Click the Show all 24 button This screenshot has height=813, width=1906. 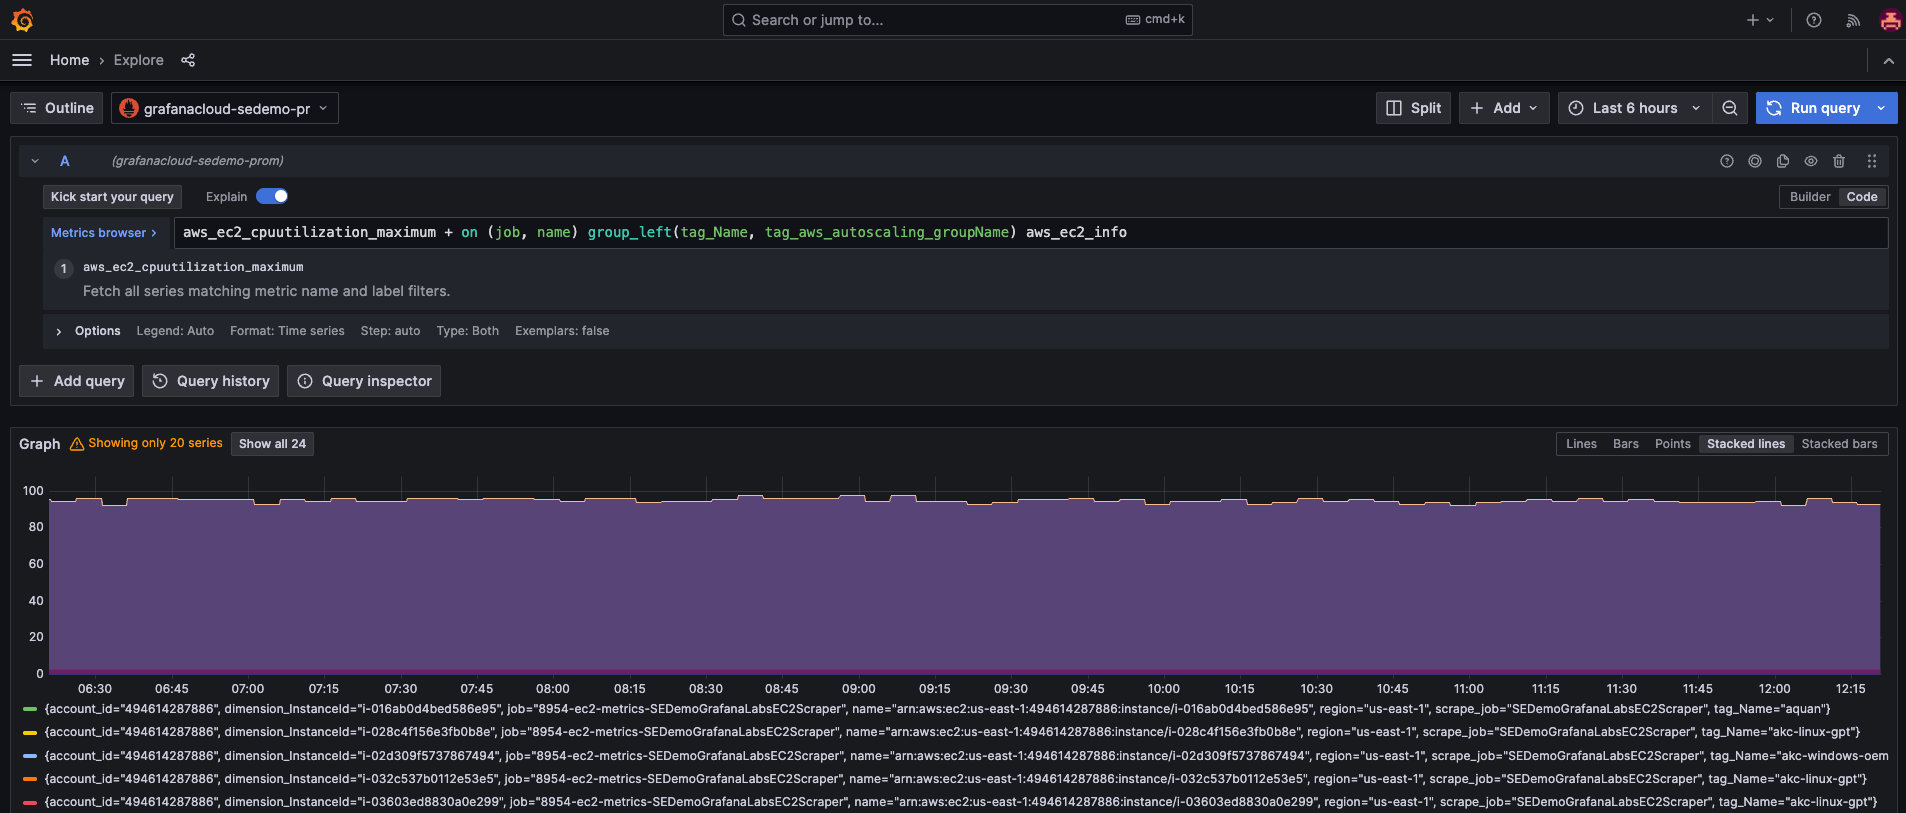point(272,444)
